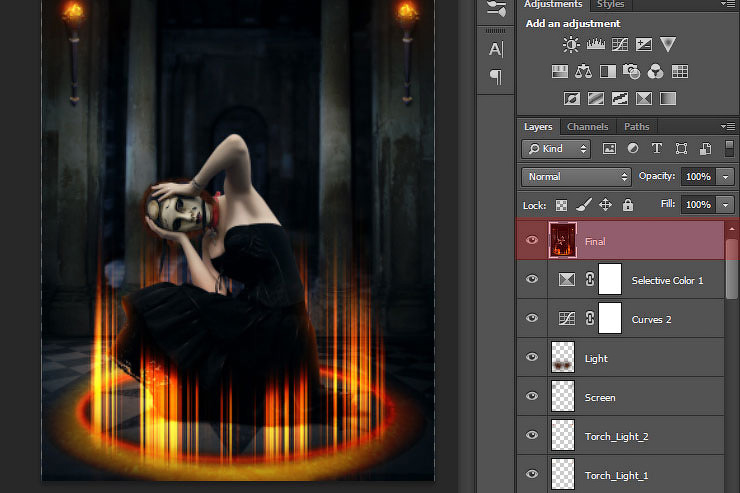
Task: Toggle visibility of Selective Color 1 layer
Action: 532,280
